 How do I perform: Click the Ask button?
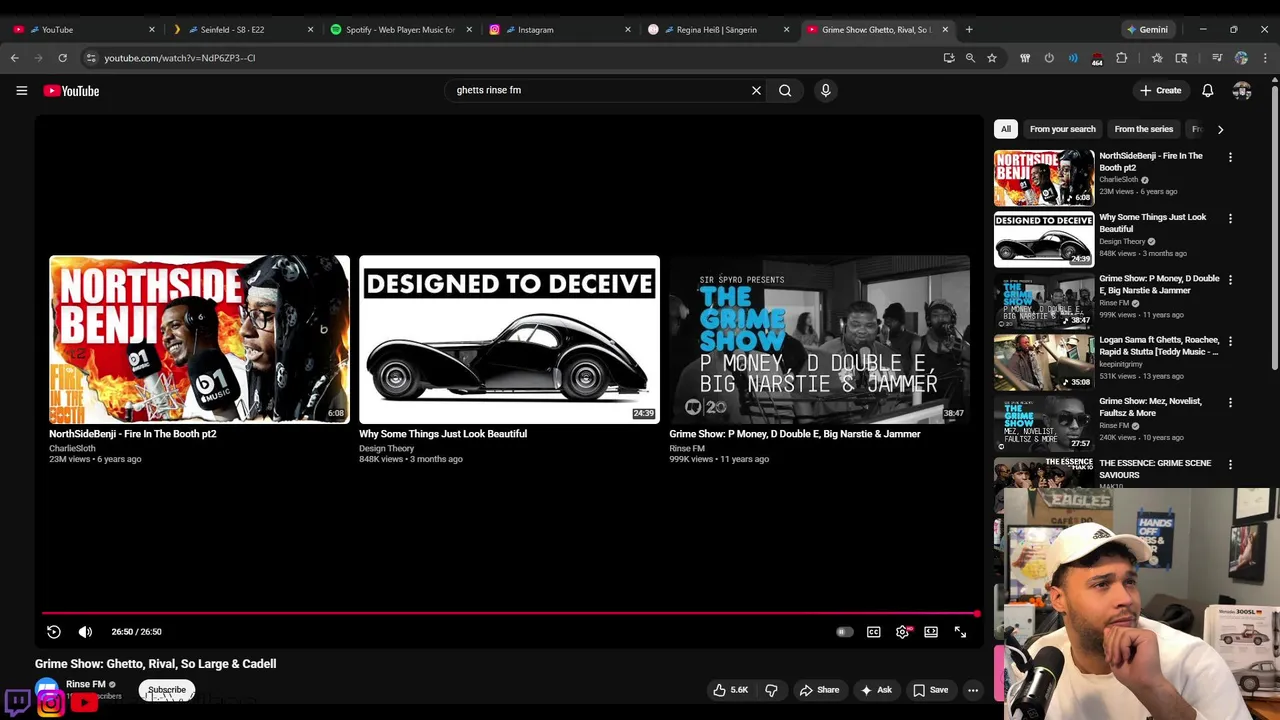(876, 690)
